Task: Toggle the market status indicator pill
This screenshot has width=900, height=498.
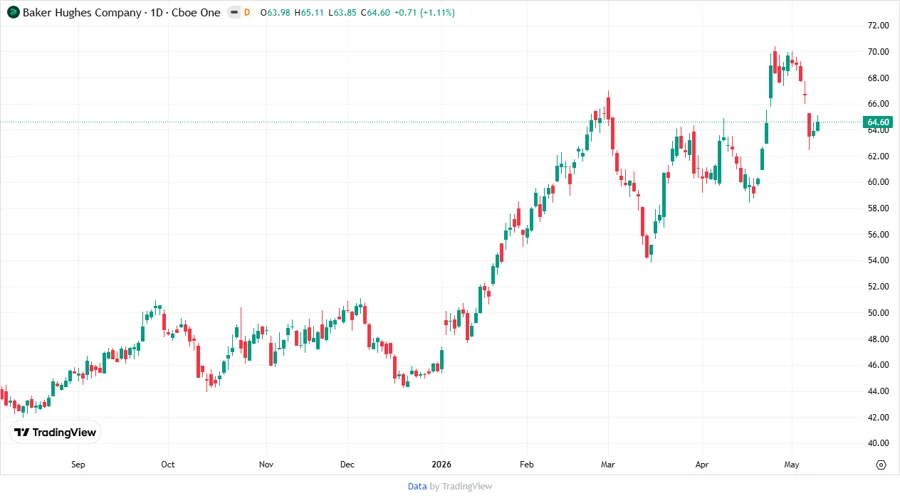Action: [x=234, y=12]
